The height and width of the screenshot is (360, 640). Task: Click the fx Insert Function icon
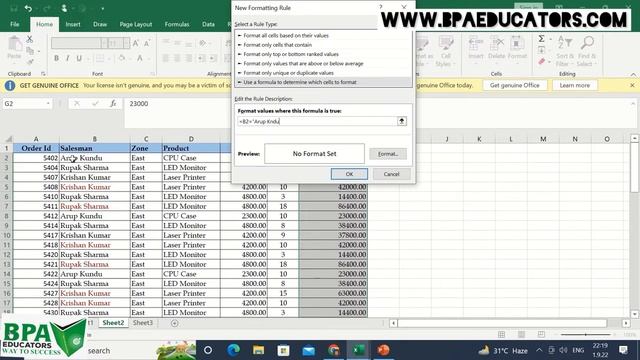coord(113,104)
